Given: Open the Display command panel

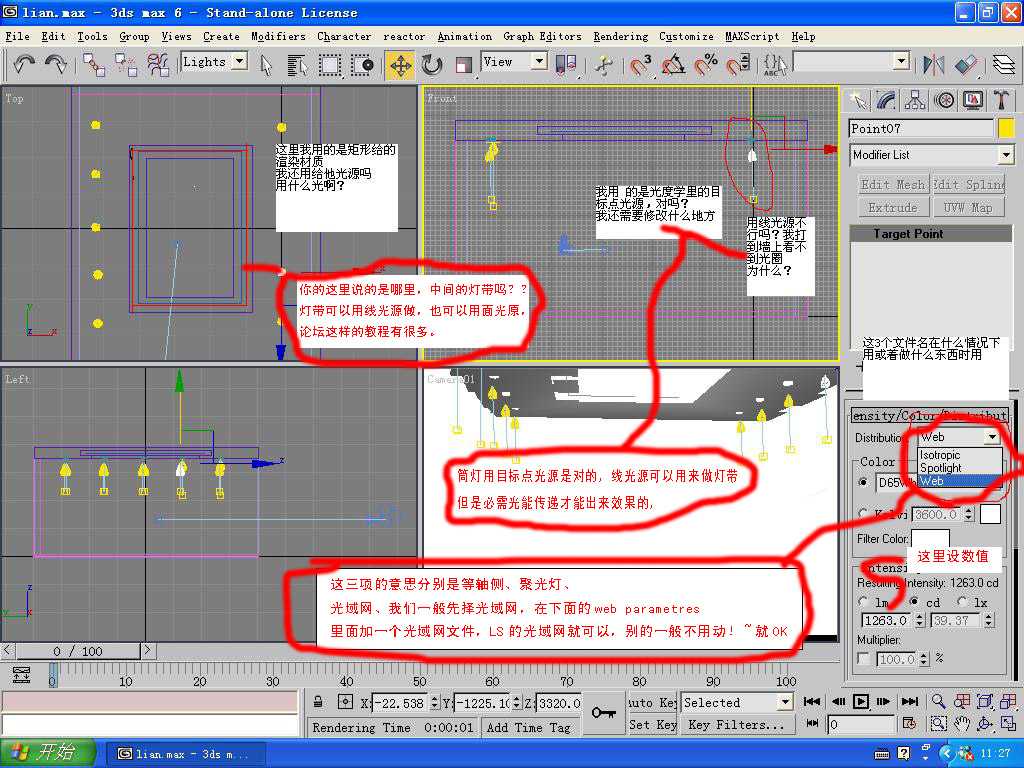Looking at the screenshot, I should [x=973, y=101].
